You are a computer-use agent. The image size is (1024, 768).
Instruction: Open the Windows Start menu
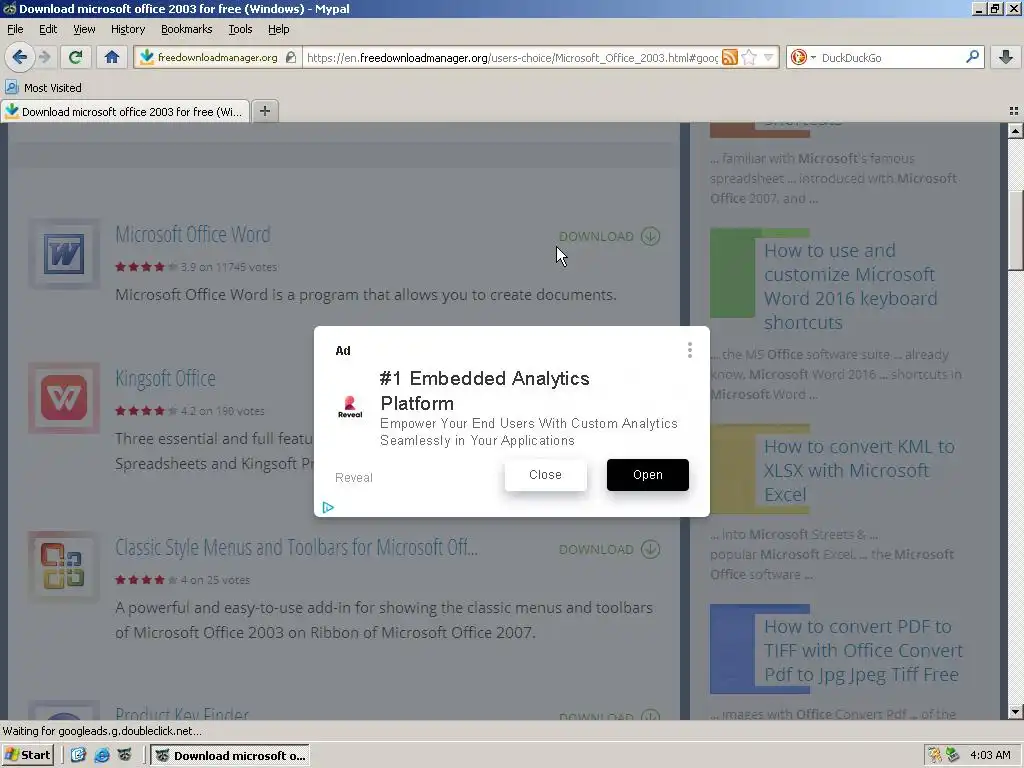tap(27, 755)
